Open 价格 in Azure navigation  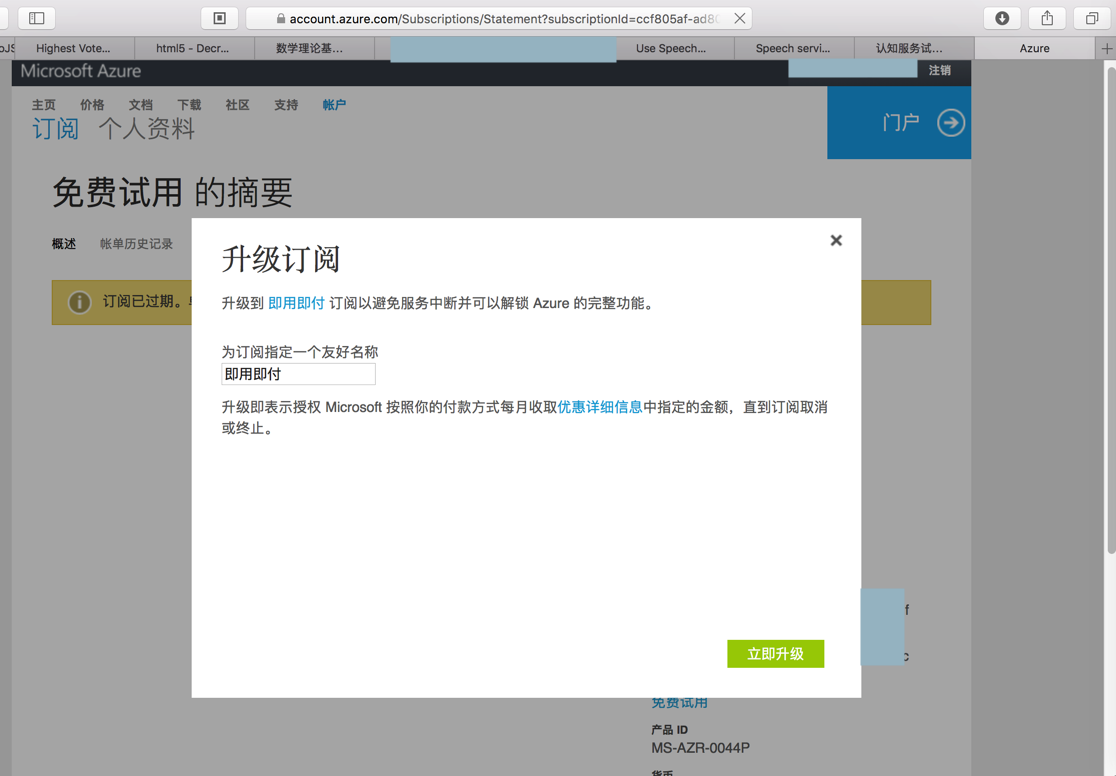point(92,105)
